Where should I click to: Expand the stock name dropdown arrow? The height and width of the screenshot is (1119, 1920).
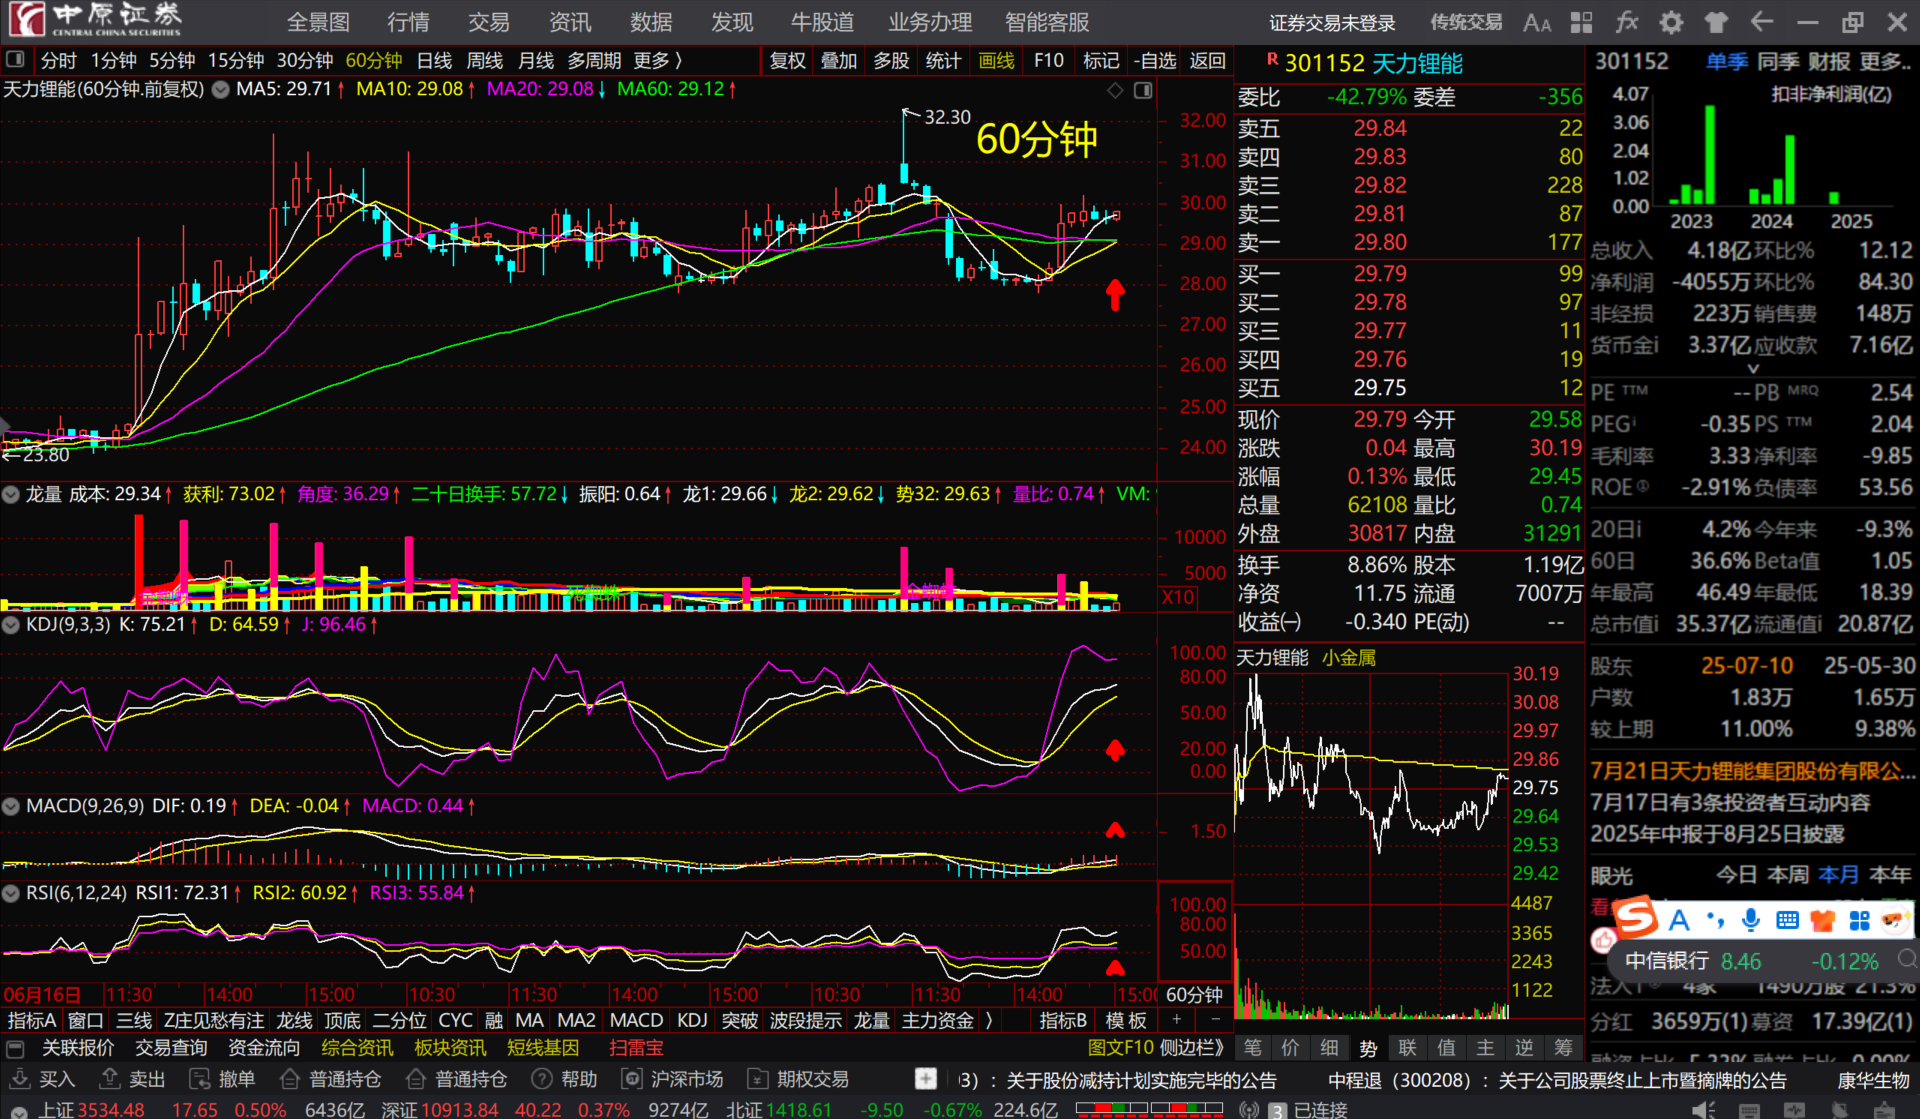pos(220,90)
